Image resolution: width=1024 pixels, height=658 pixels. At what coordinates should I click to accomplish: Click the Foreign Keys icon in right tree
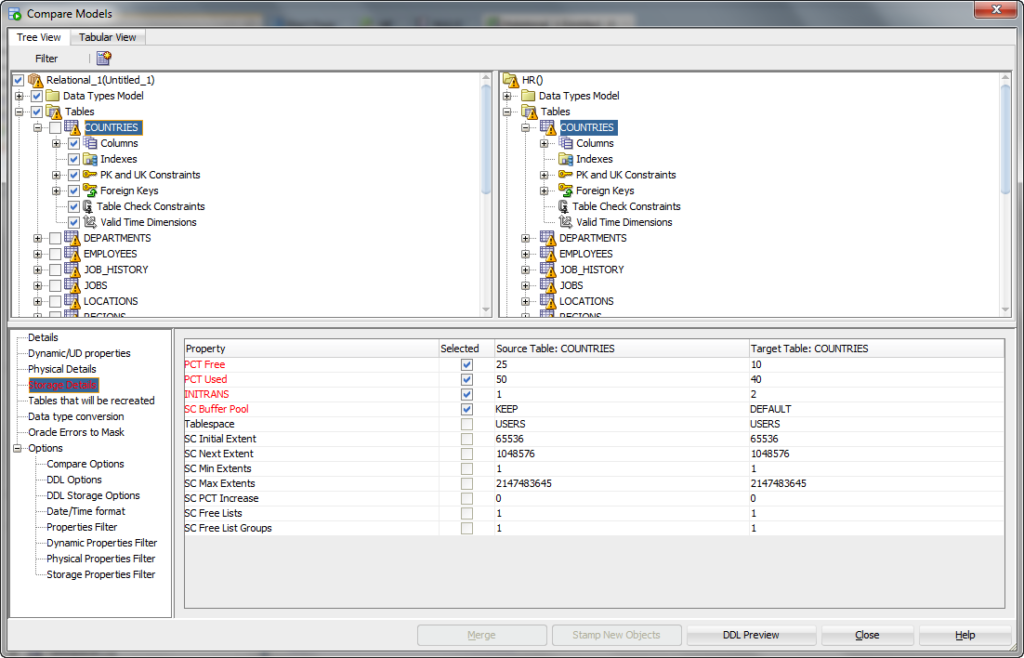click(x=566, y=191)
